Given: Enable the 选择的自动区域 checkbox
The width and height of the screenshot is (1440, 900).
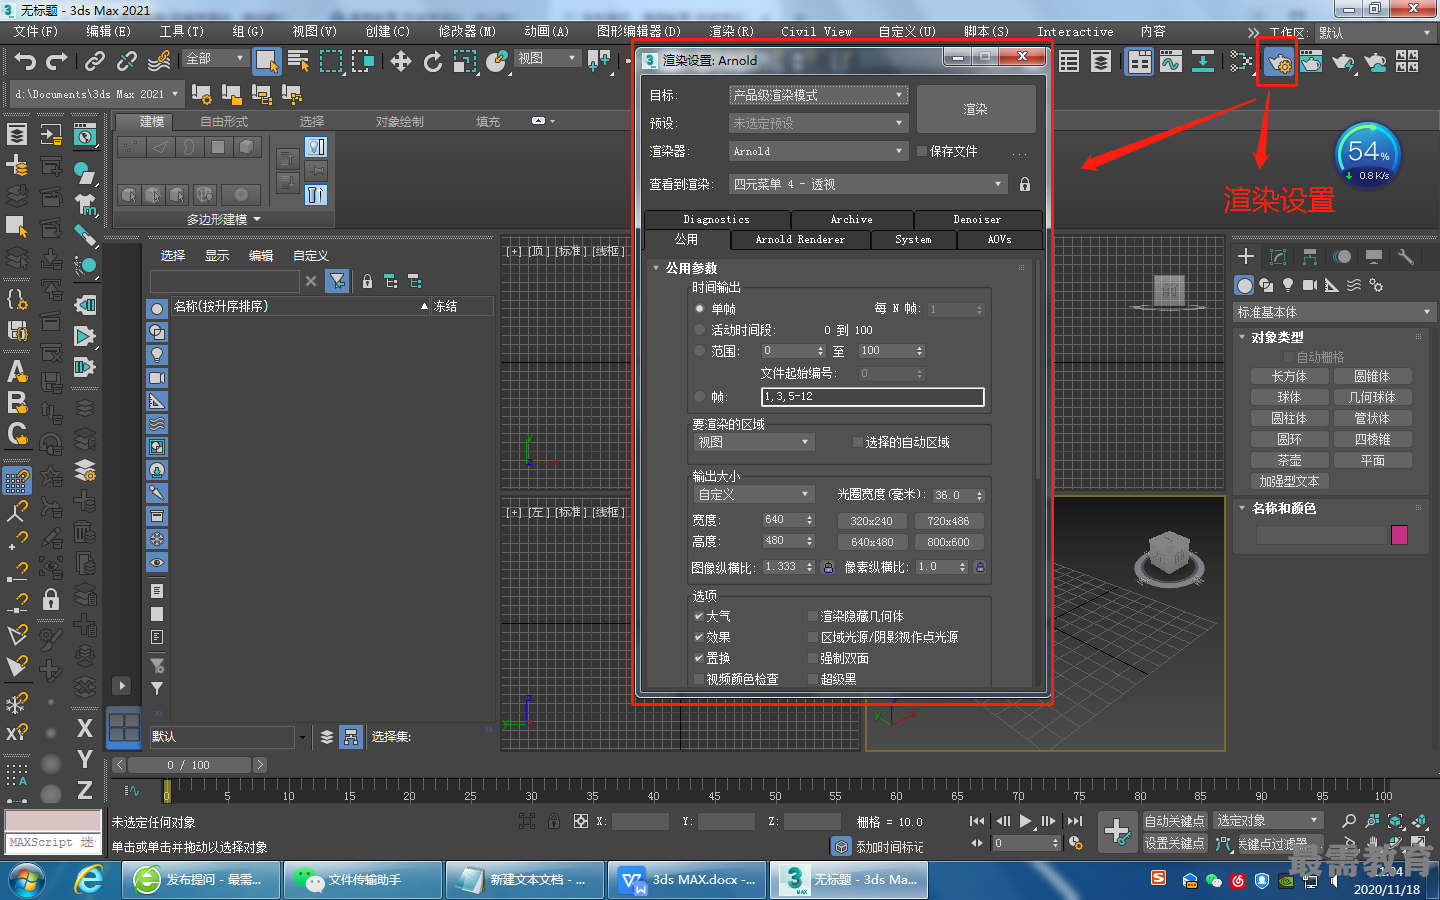Looking at the screenshot, I should (x=857, y=442).
